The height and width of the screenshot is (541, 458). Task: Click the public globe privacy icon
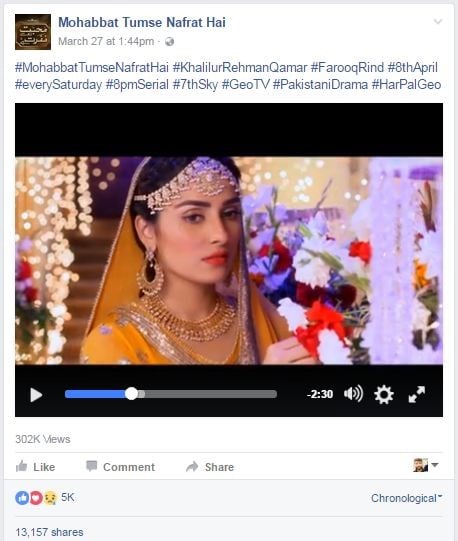coord(169,42)
